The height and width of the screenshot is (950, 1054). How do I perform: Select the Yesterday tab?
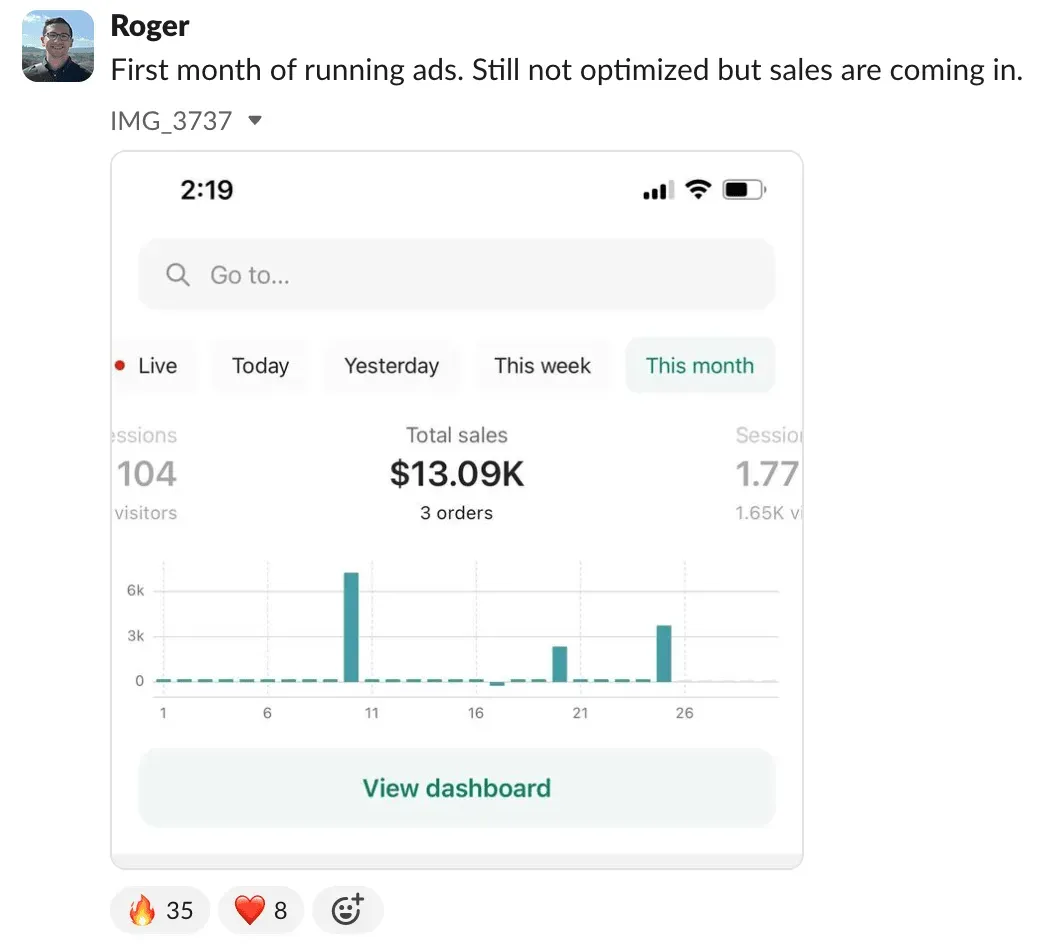point(391,366)
